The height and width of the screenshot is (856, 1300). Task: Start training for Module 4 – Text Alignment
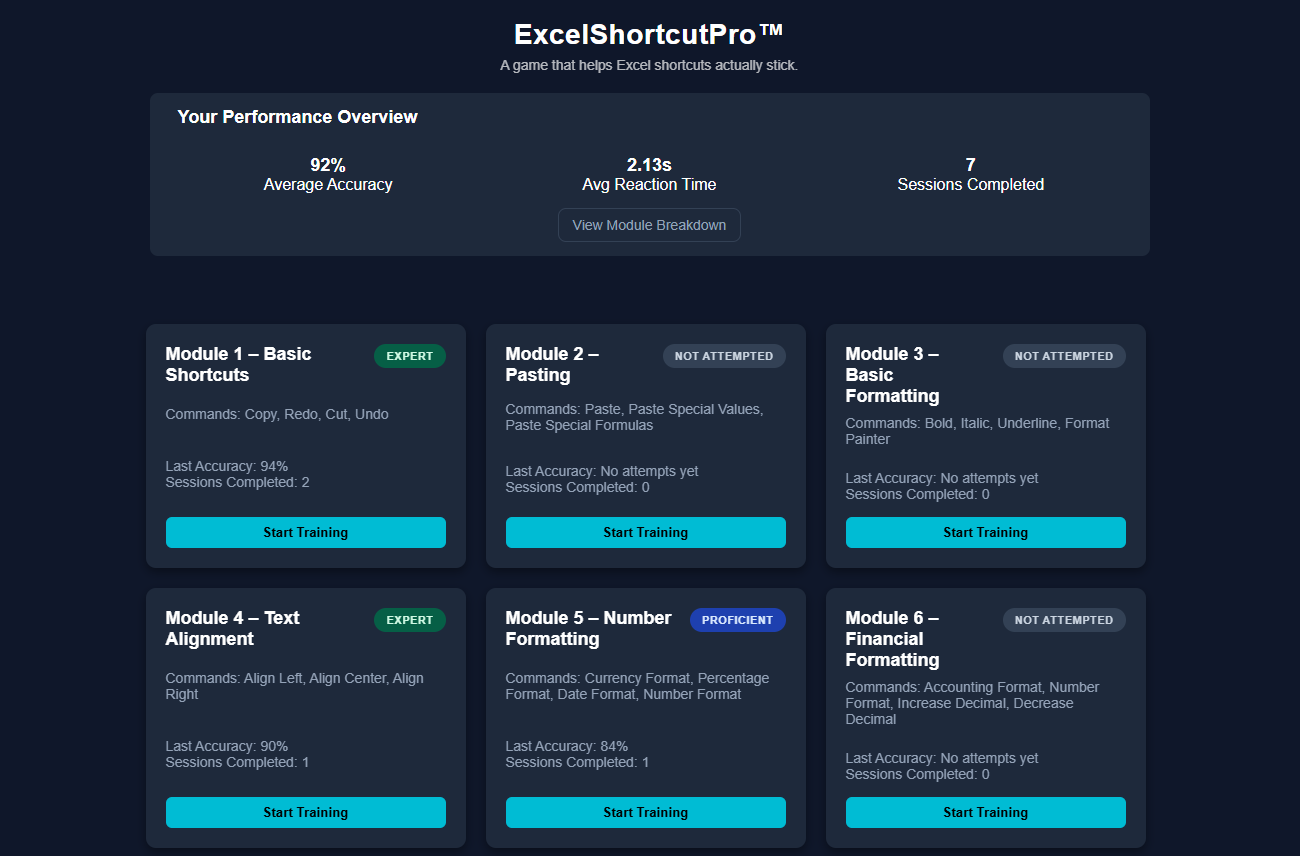[305, 812]
